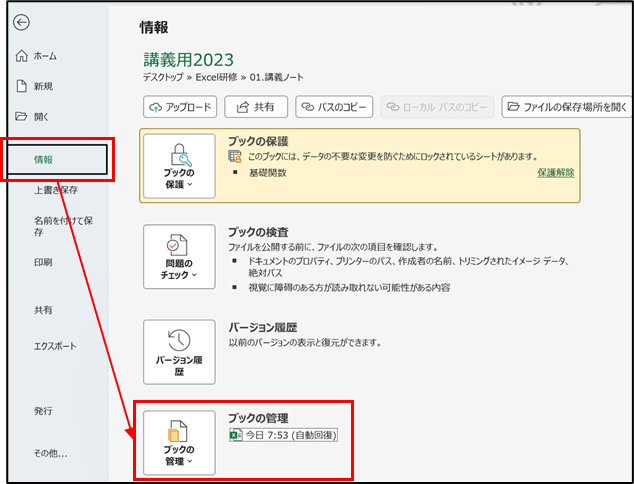Screen dimensions: 634x484
Task: Open エクスポート from the sidebar
Action: (55, 347)
